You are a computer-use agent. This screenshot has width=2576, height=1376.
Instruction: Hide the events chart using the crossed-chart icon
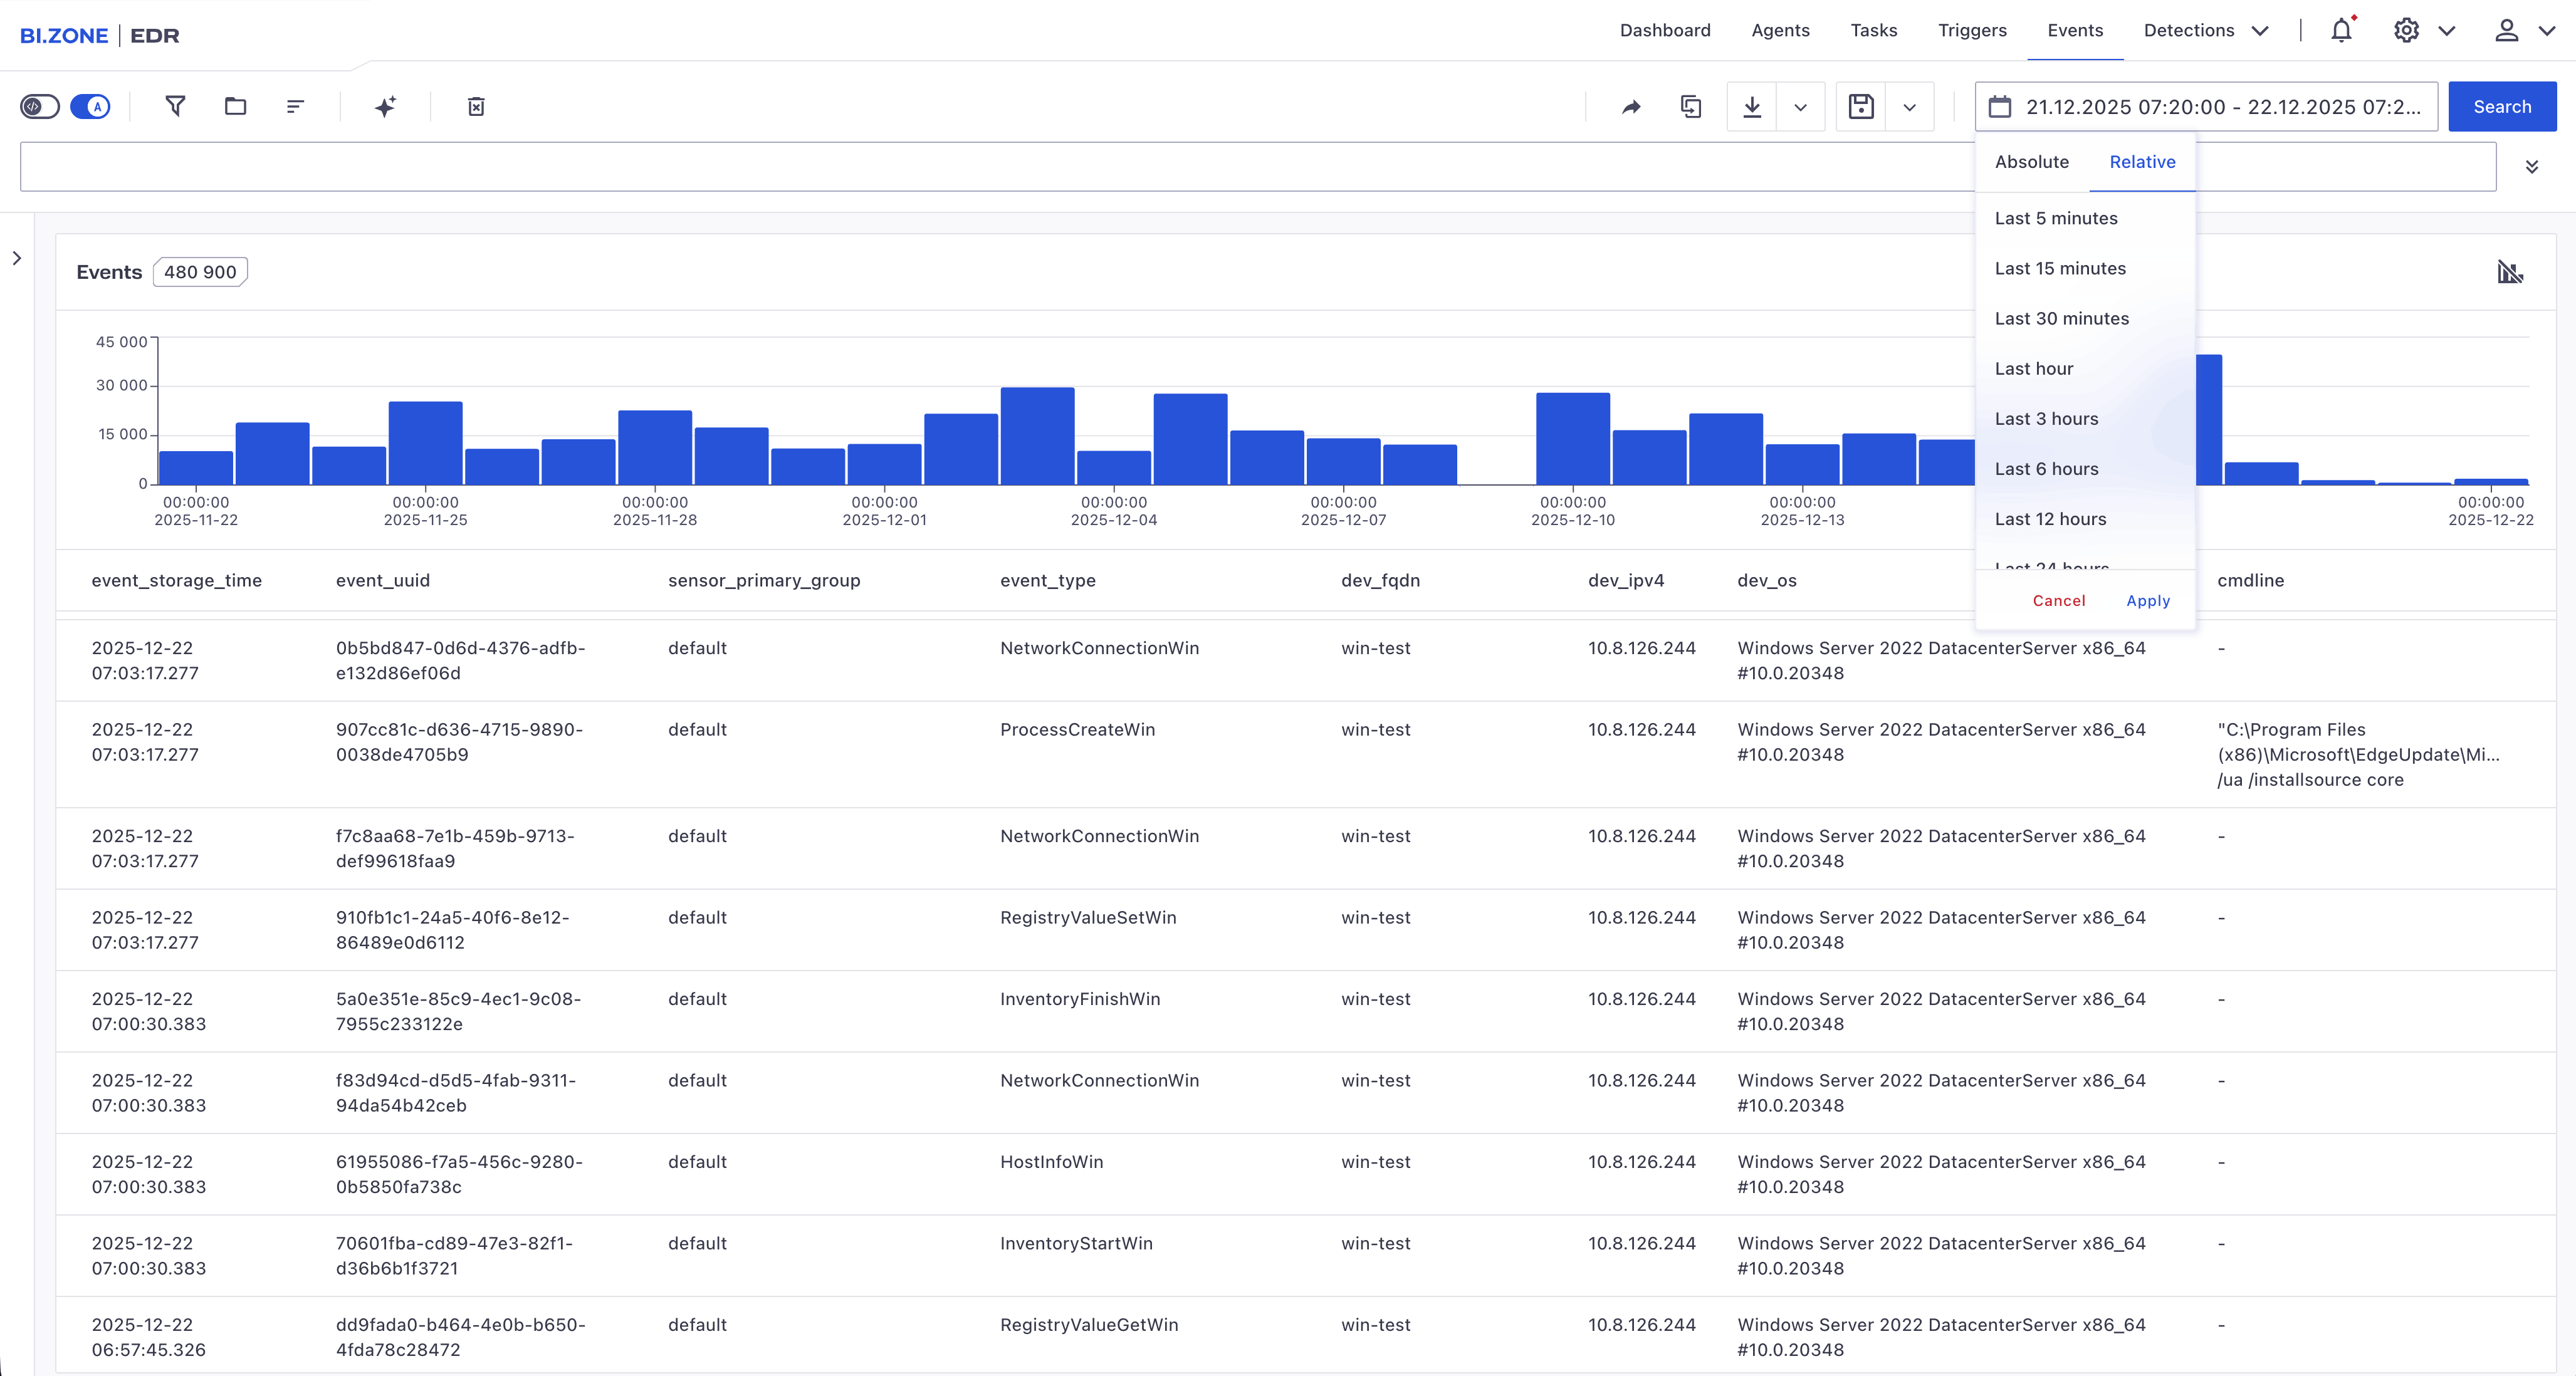click(x=2510, y=271)
